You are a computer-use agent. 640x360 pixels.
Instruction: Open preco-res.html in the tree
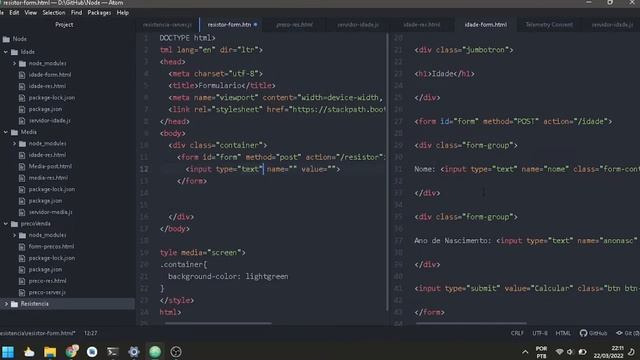(47, 281)
